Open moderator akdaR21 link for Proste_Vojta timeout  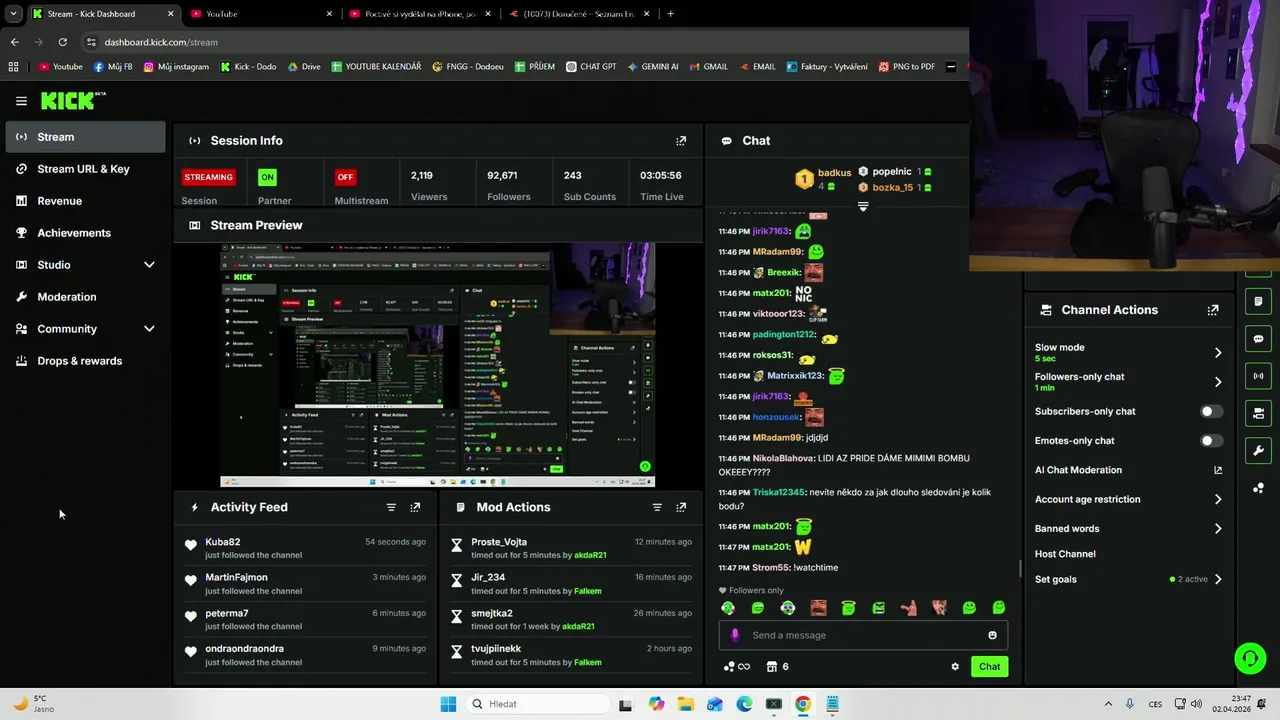point(590,555)
